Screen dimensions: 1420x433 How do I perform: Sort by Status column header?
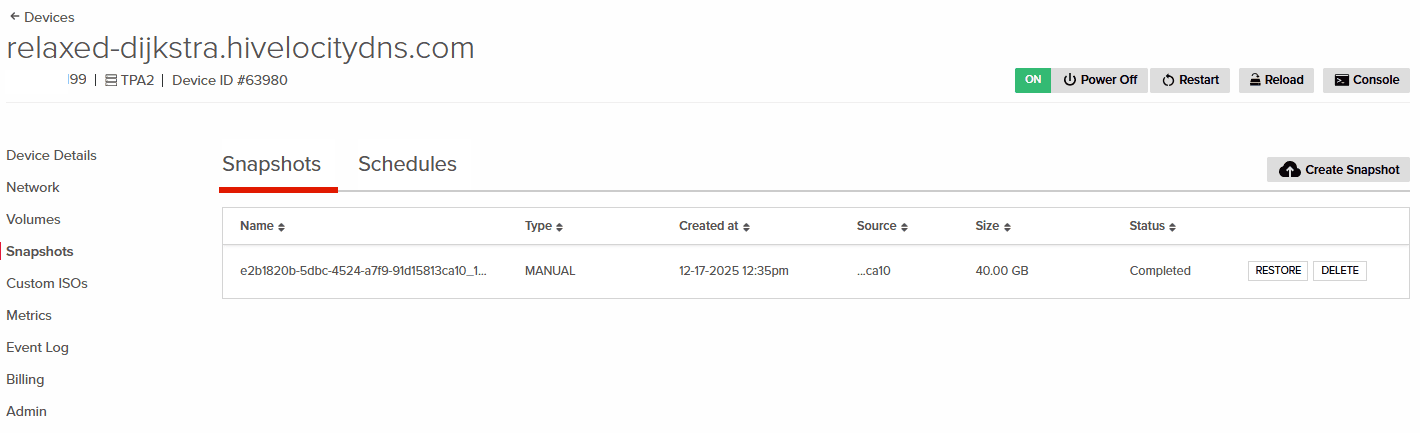(x=1152, y=226)
